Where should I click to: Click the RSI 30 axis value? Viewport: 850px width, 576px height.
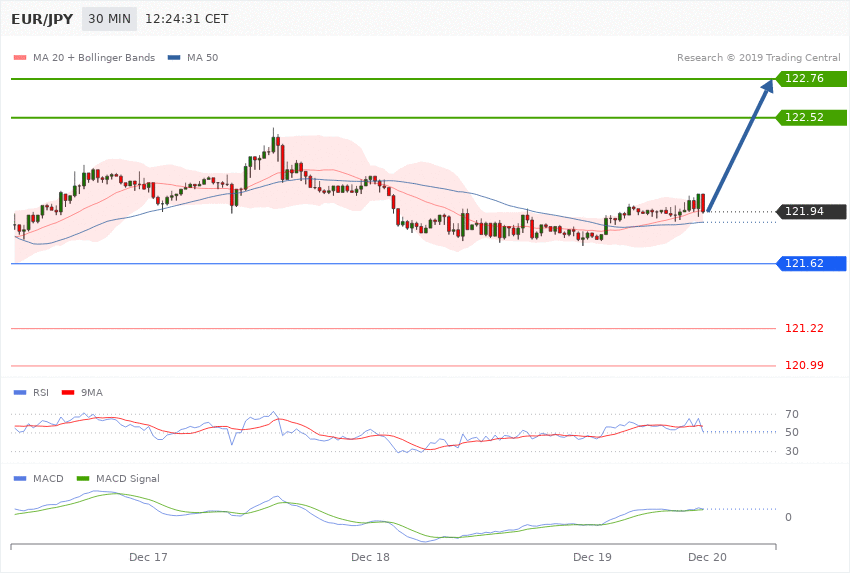pyautogui.click(x=791, y=451)
